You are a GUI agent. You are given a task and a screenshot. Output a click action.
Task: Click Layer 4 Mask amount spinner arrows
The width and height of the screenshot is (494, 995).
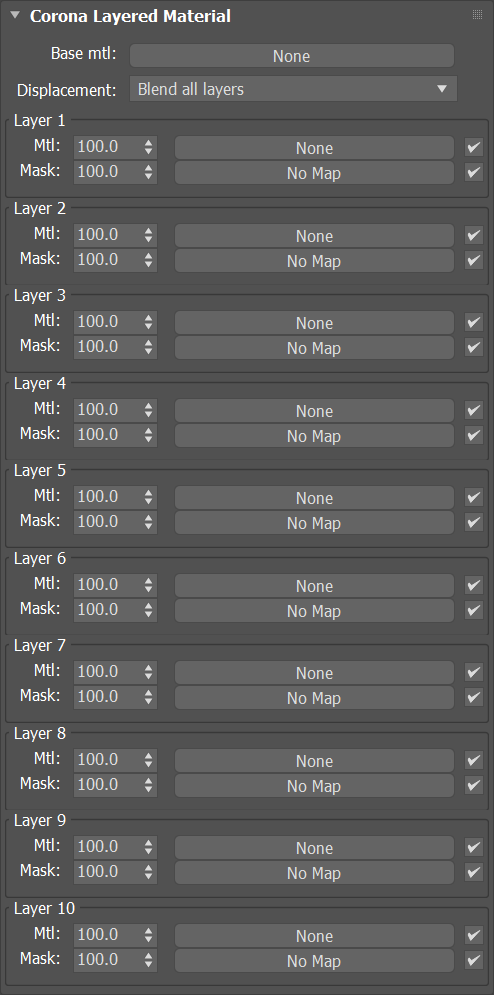click(x=149, y=435)
